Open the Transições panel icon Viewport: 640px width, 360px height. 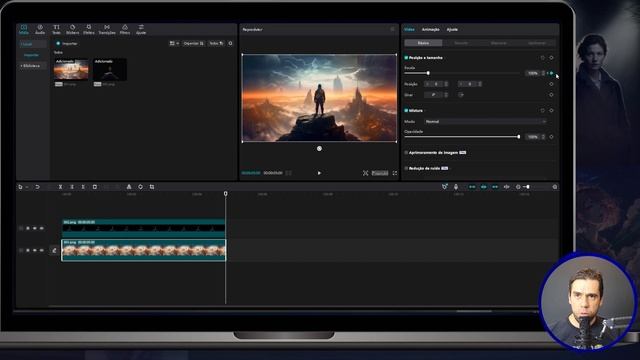[x=107, y=29]
